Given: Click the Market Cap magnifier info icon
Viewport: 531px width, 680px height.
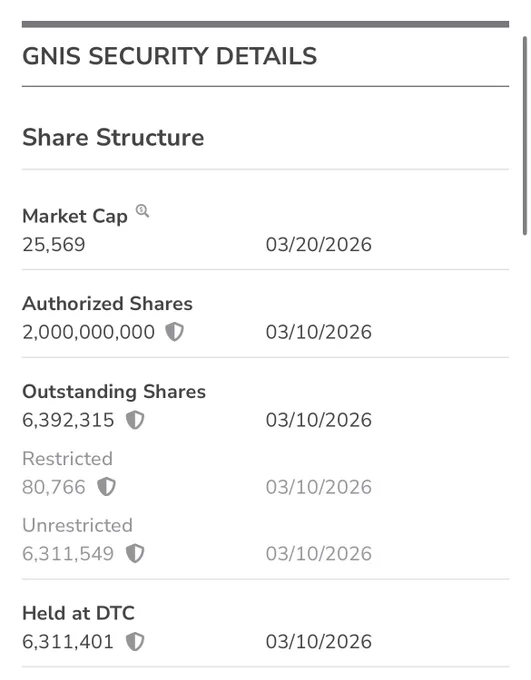Looking at the screenshot, I should point(142,211).
